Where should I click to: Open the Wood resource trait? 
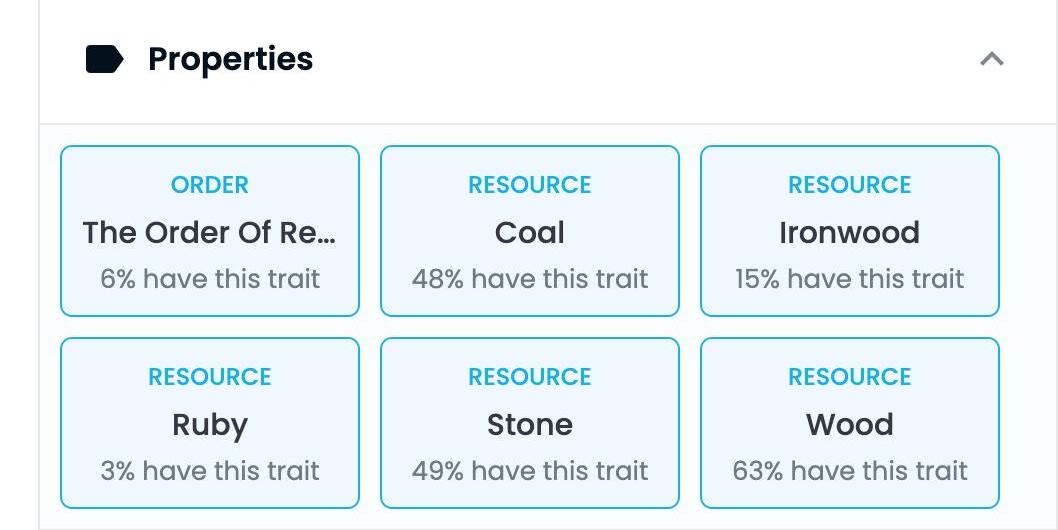850,423
